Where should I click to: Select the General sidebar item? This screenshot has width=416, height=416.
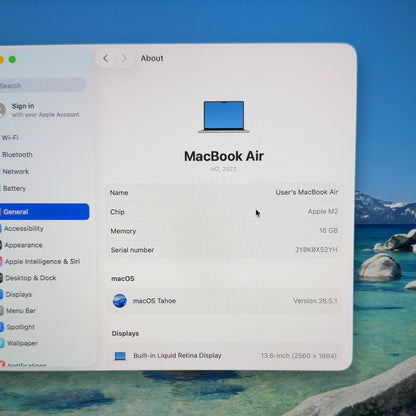(45, 212)
